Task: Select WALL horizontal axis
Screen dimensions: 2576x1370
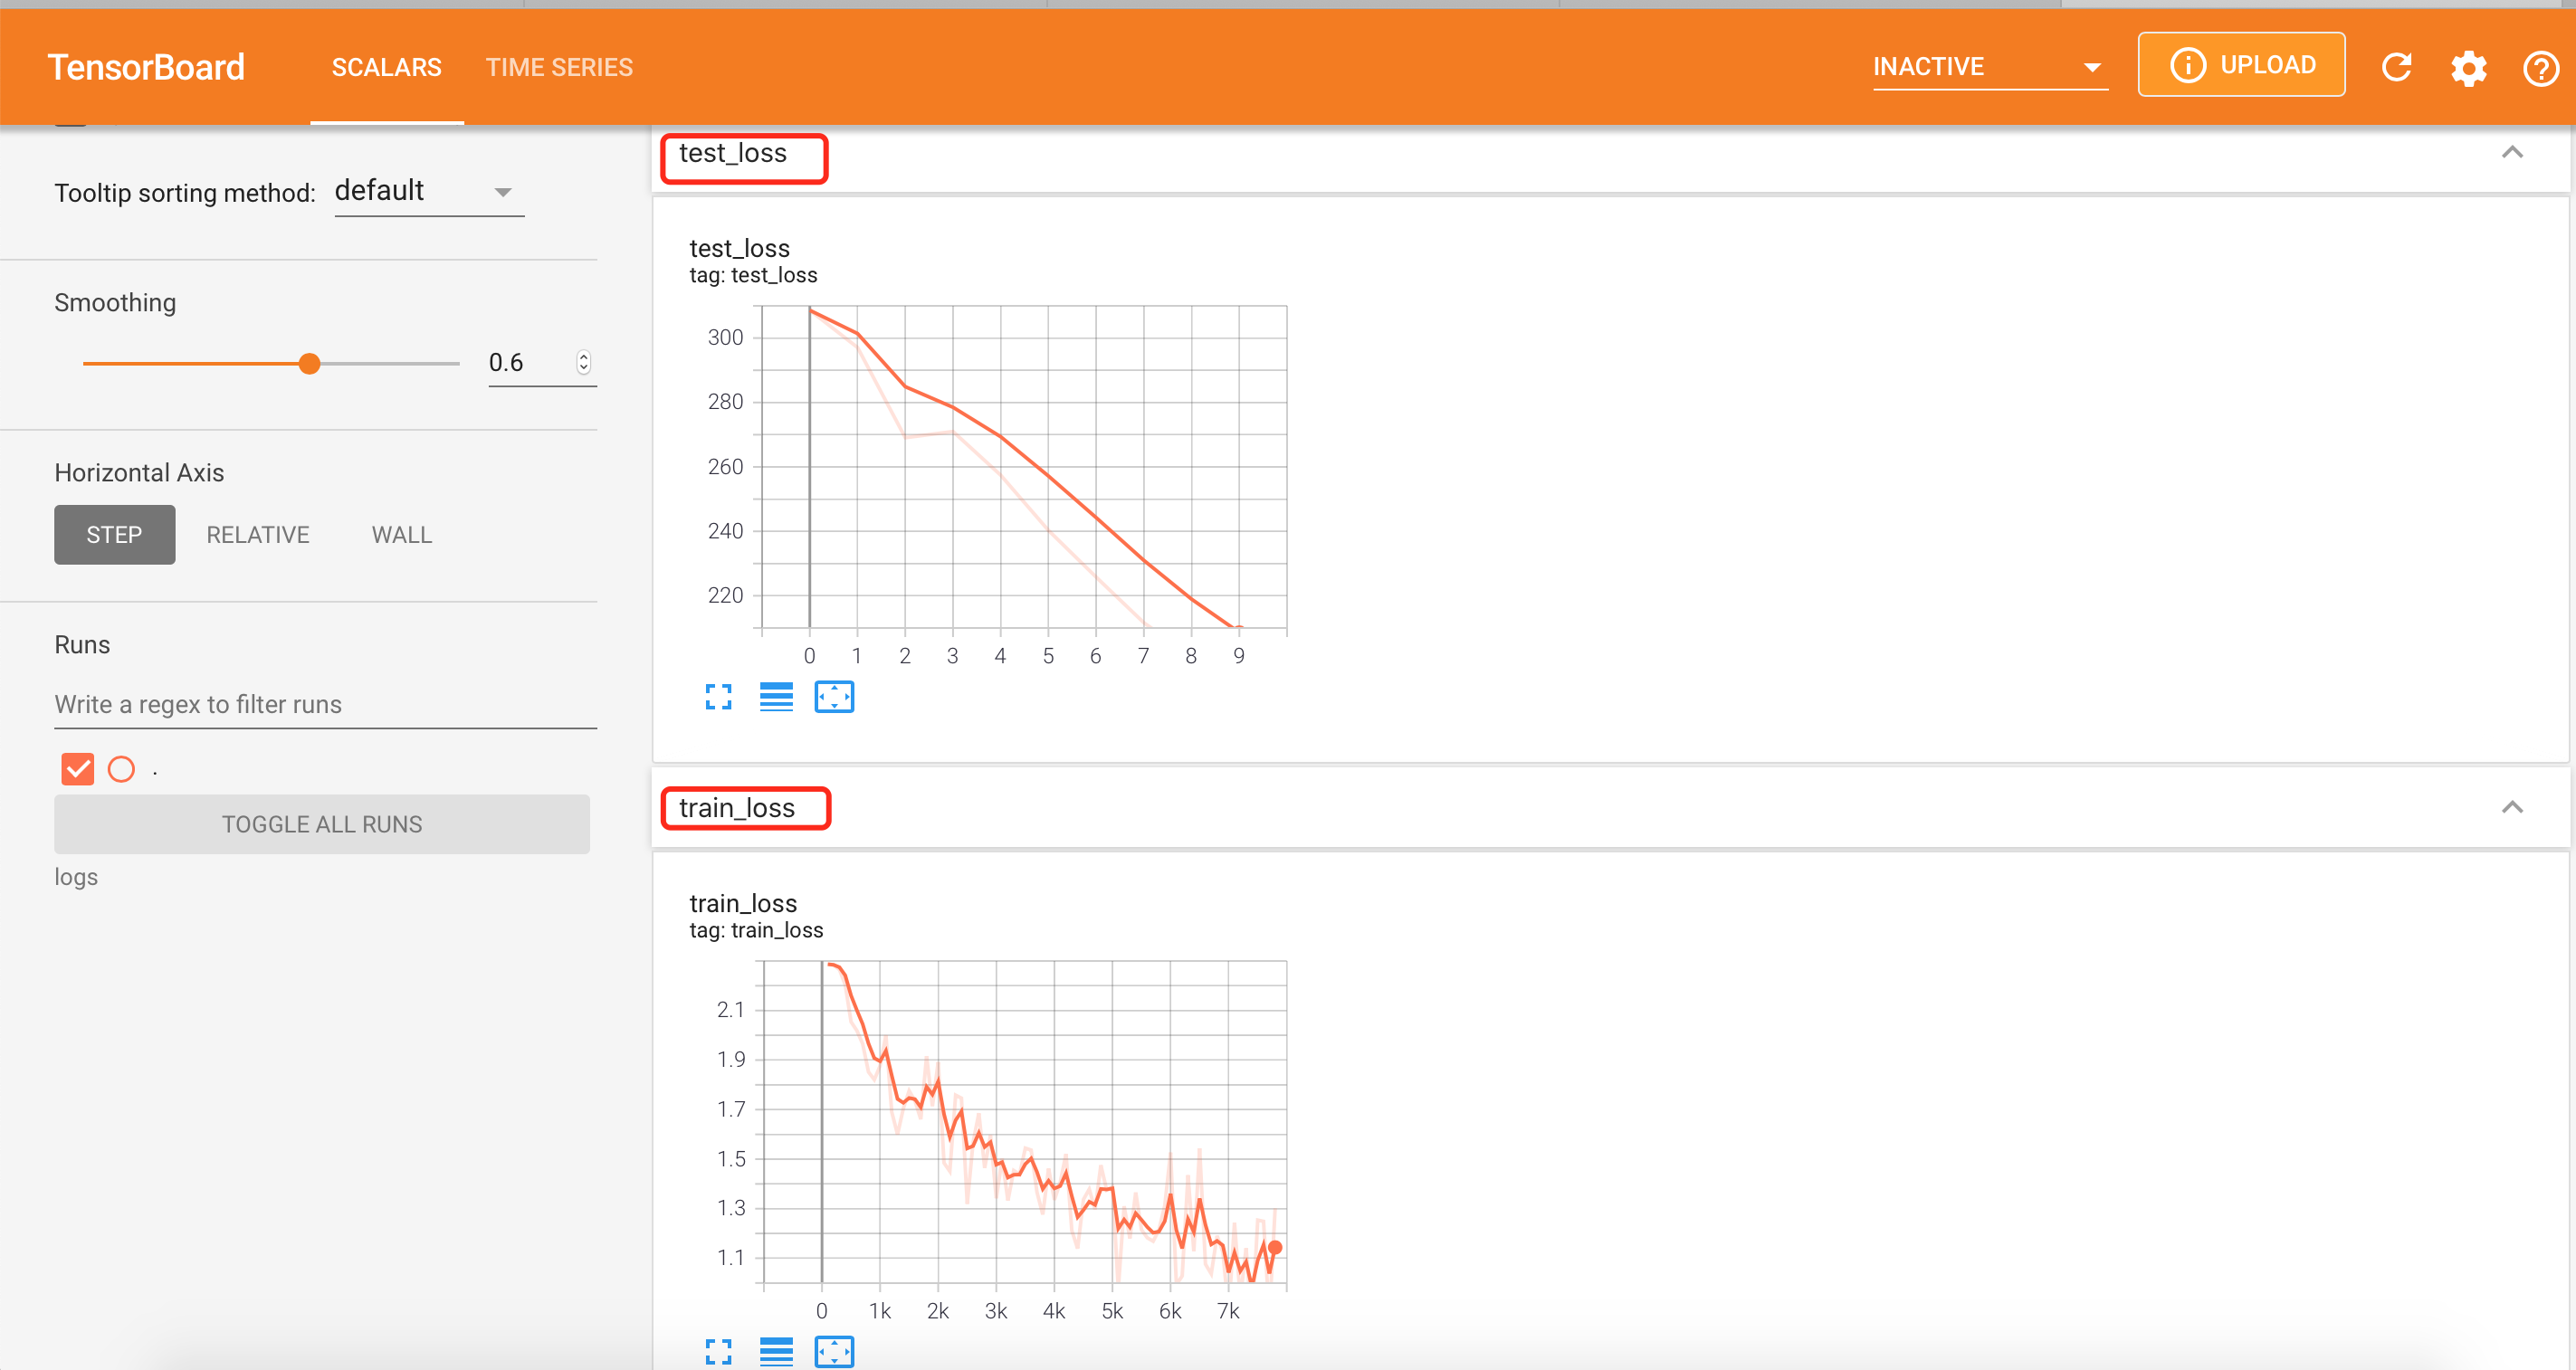Action: tap(402, 535)
